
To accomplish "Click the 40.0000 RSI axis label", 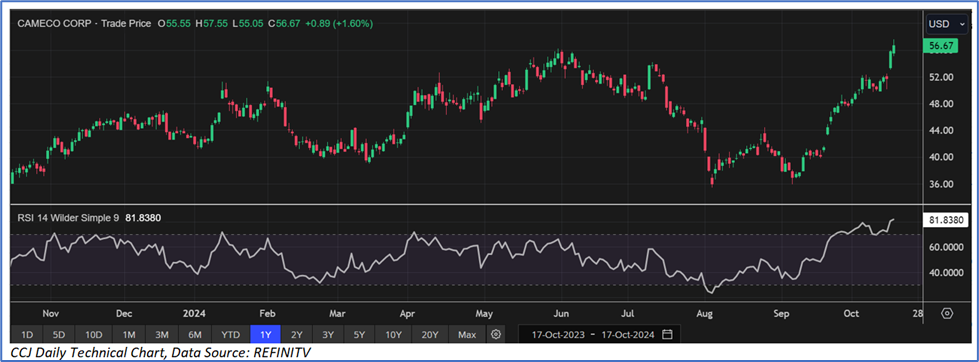I will 946,273.
